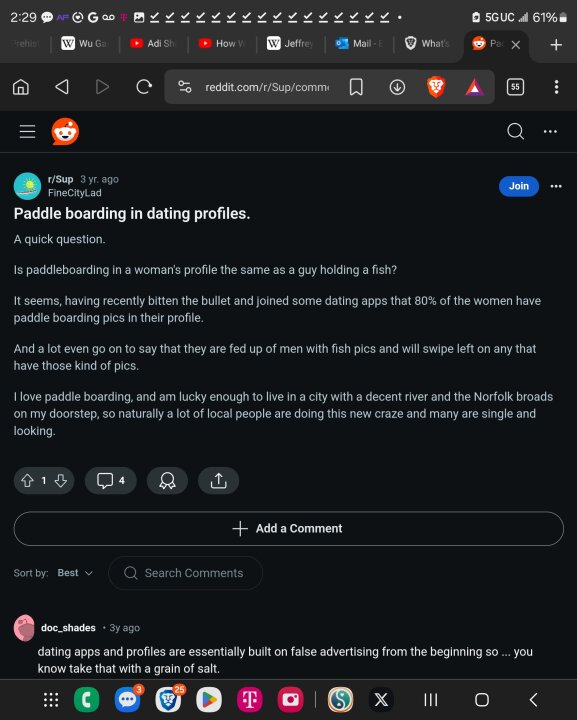
Task: Upvote the paddle boarding post
Action: pyautogui.click(x=28, y=481)
